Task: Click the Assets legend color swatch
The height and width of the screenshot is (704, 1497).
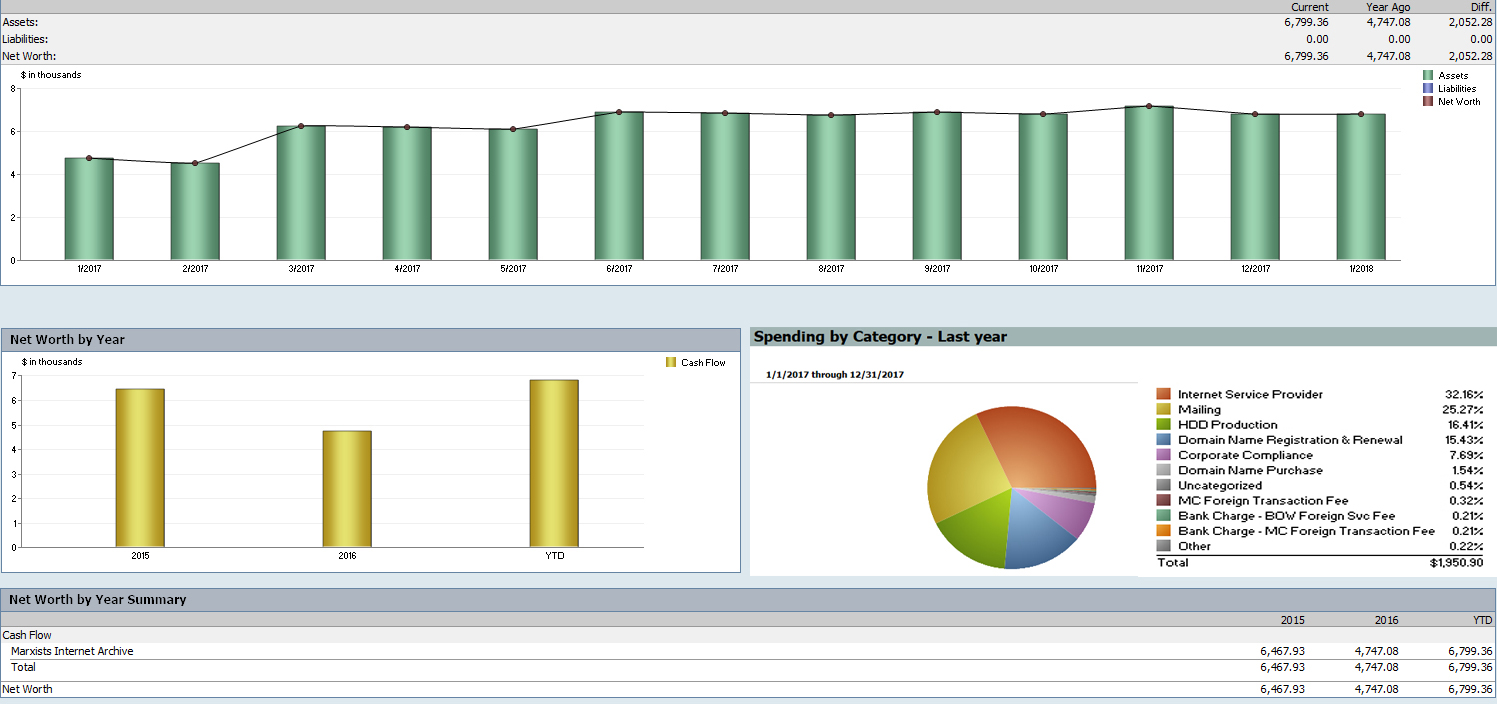Action: (1428, 75)
